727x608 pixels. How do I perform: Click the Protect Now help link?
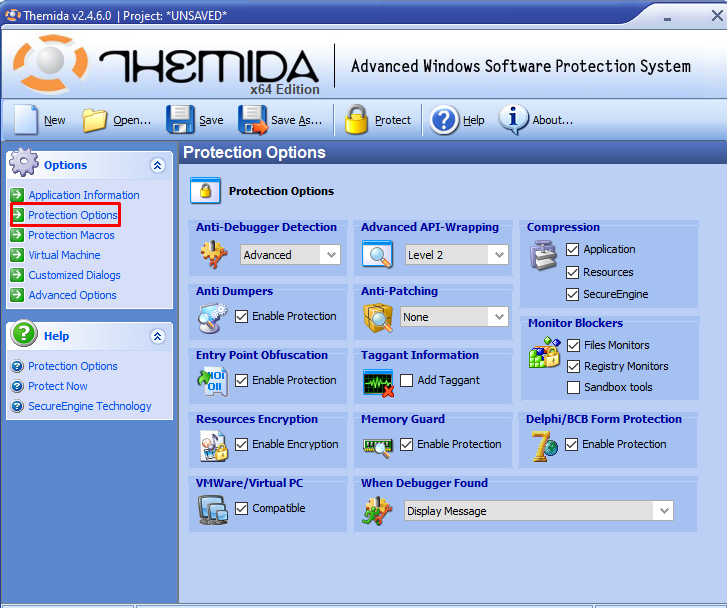58,386
